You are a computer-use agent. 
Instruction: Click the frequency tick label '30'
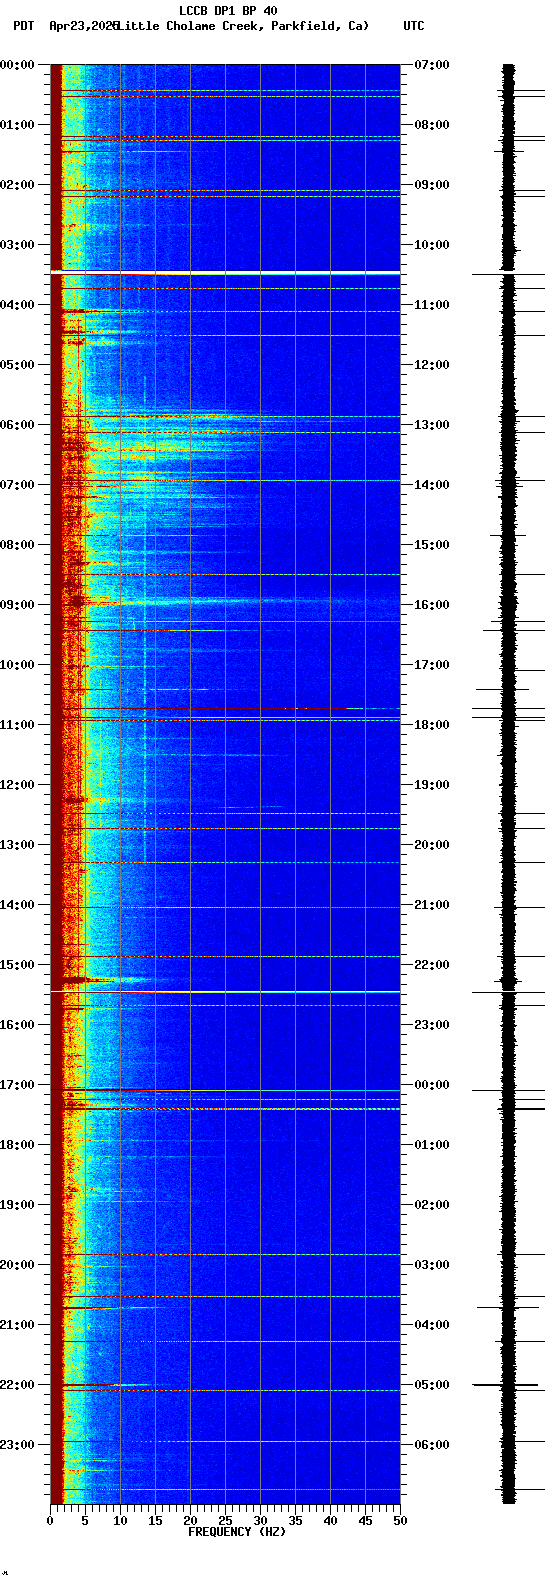tap(260, 1521)
